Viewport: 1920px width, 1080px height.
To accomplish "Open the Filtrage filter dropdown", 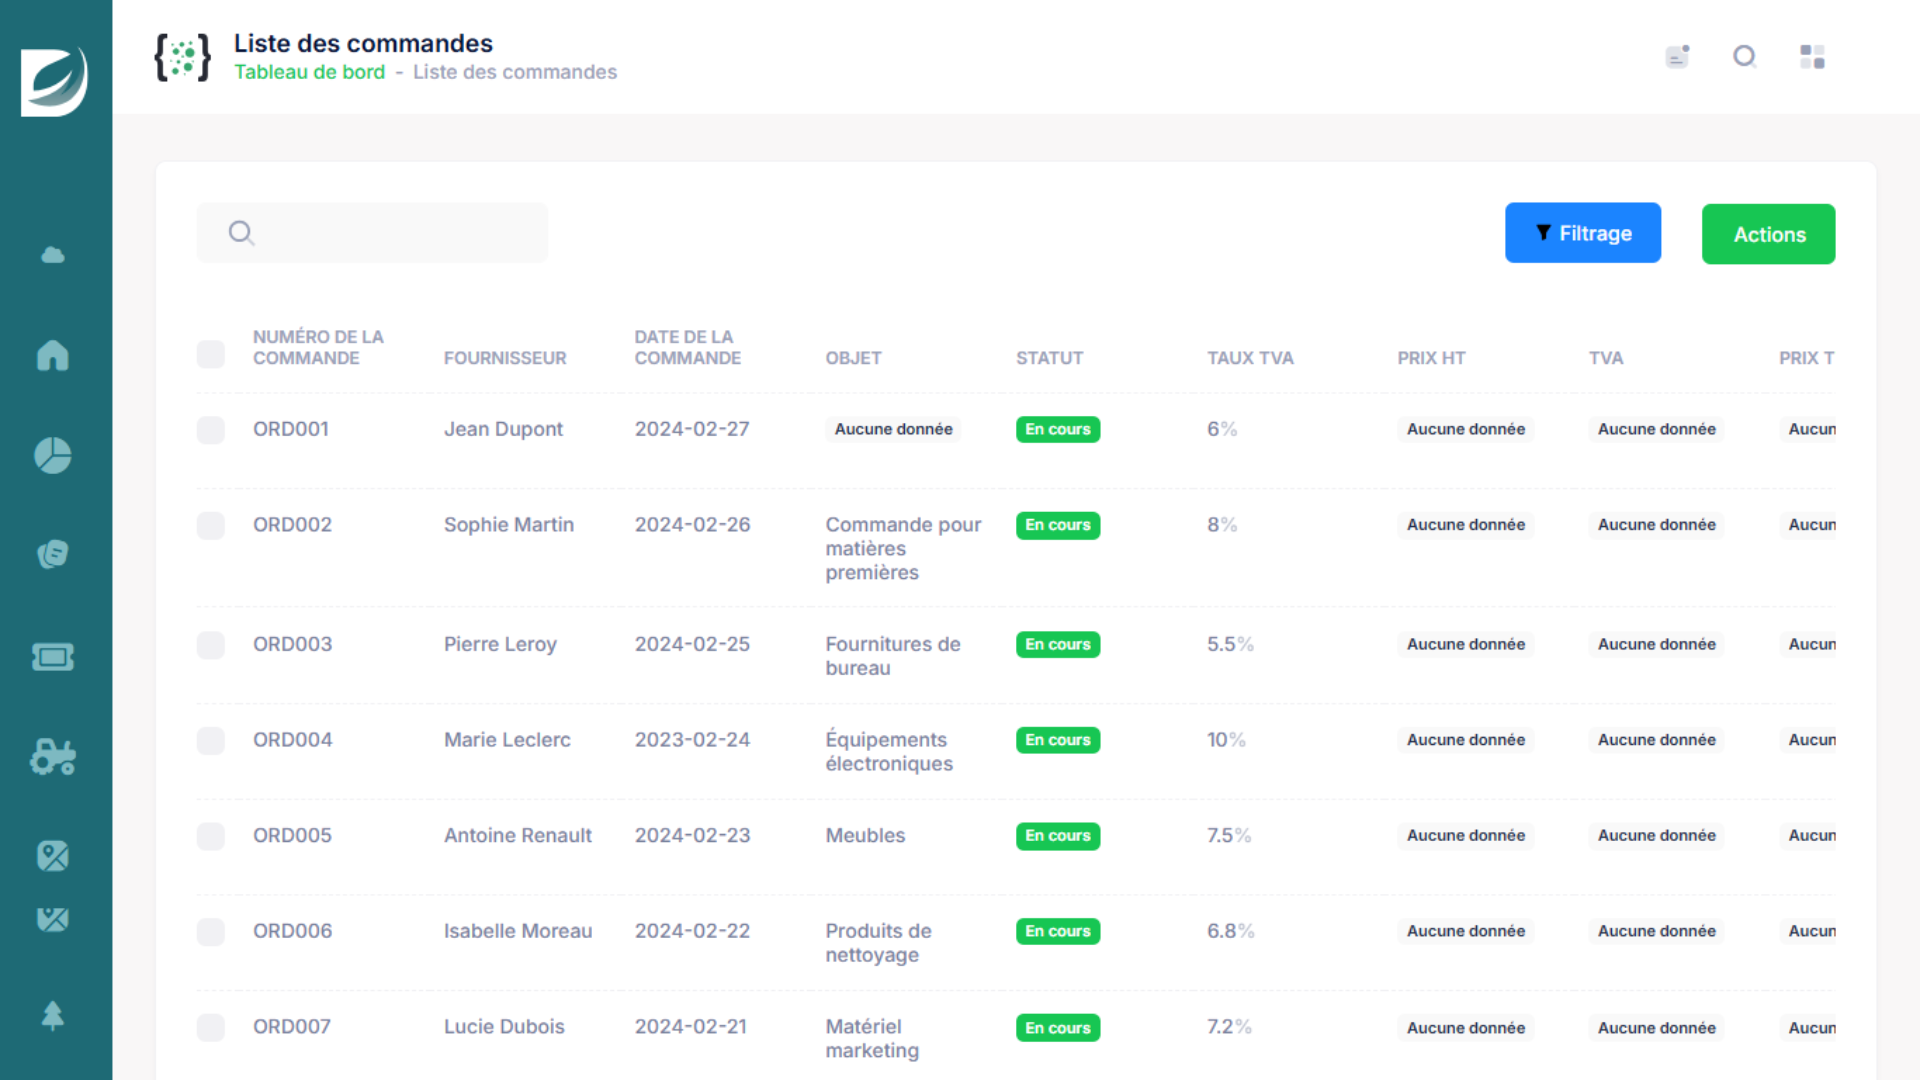I will [1582, 233].
